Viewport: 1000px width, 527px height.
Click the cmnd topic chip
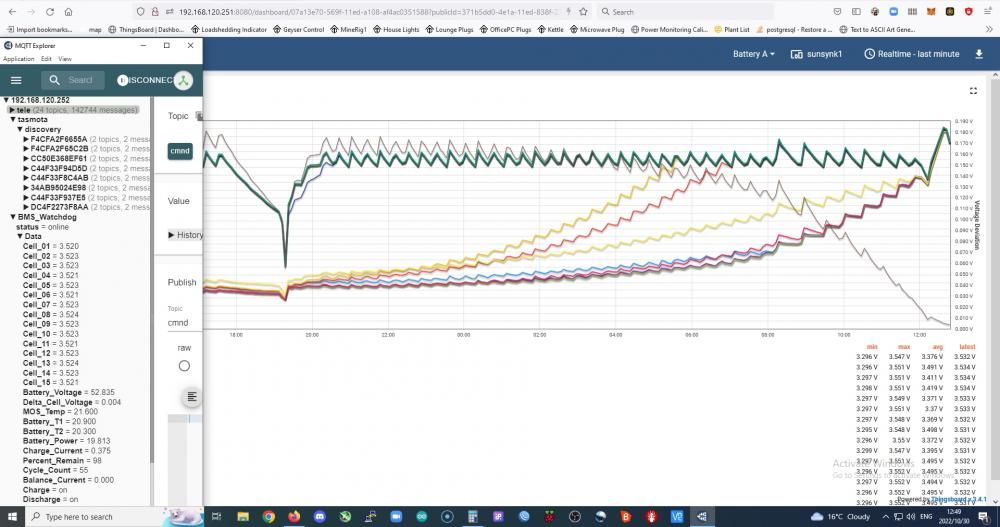pyautogui.click(x=180, y=151)
